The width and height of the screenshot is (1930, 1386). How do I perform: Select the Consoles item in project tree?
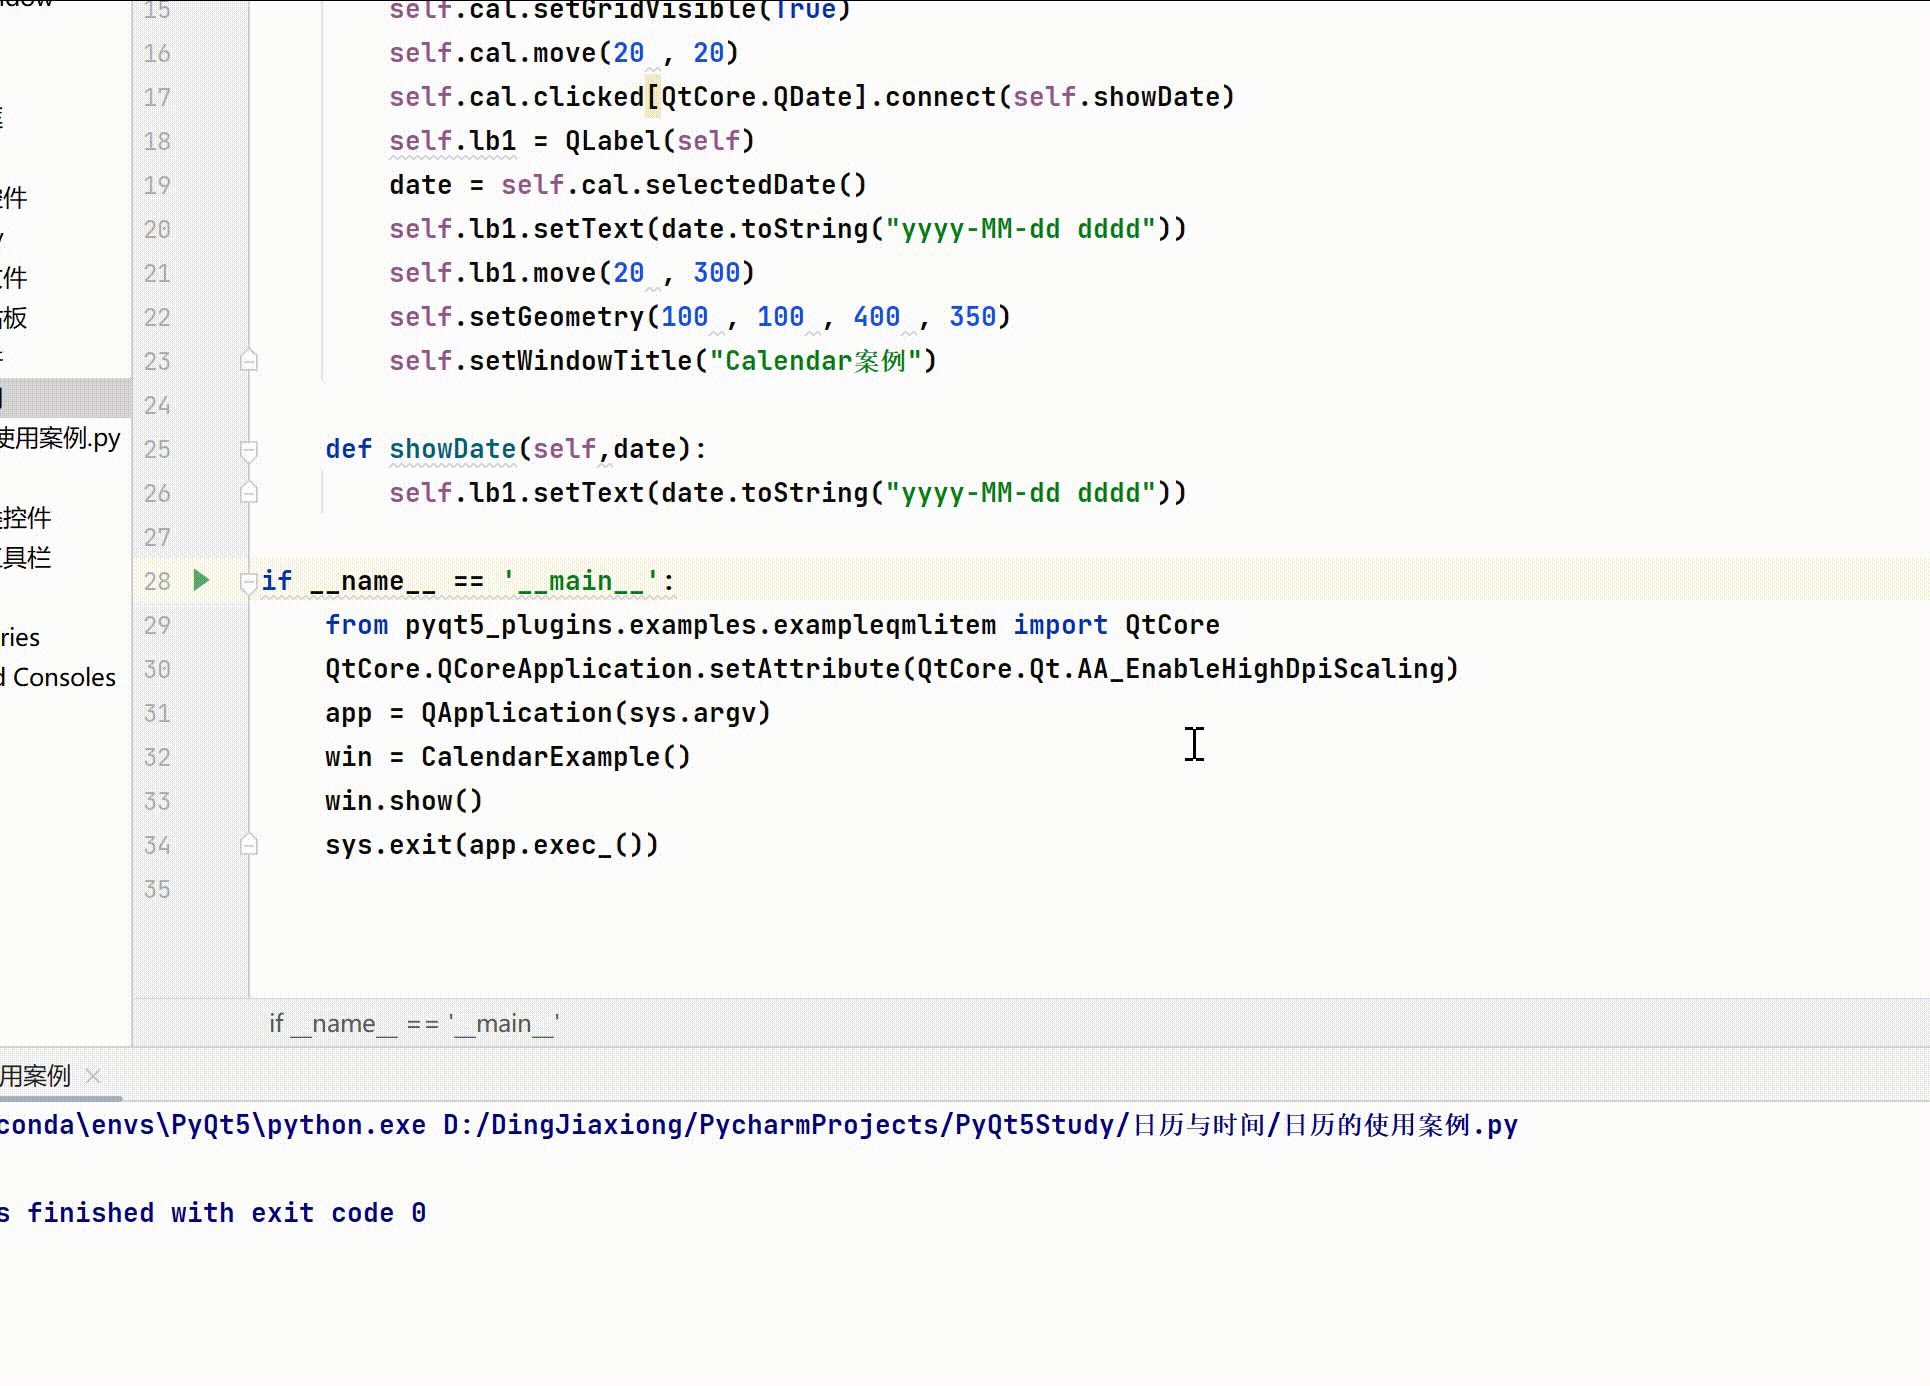point(62,678)
